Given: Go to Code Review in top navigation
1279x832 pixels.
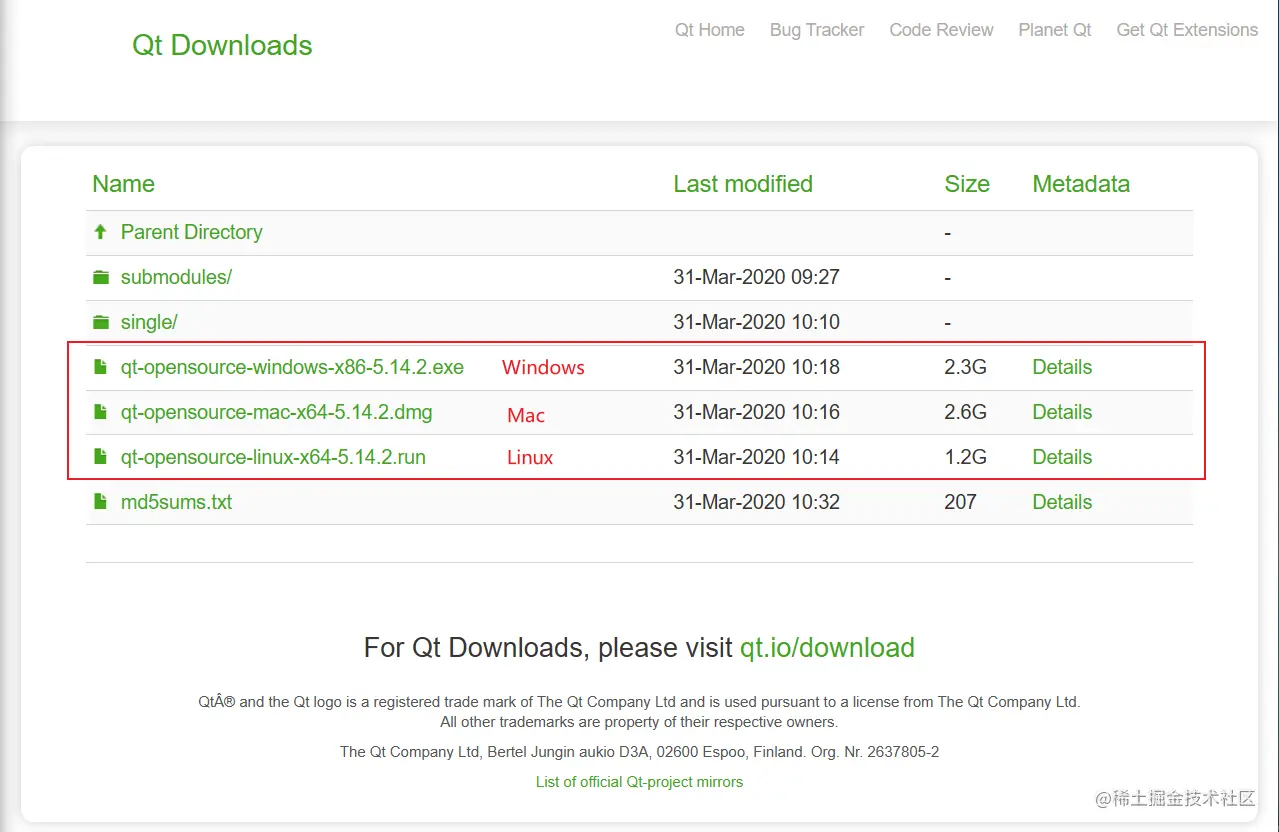Looking at the screenshot, I should click(x=941, y=30).
